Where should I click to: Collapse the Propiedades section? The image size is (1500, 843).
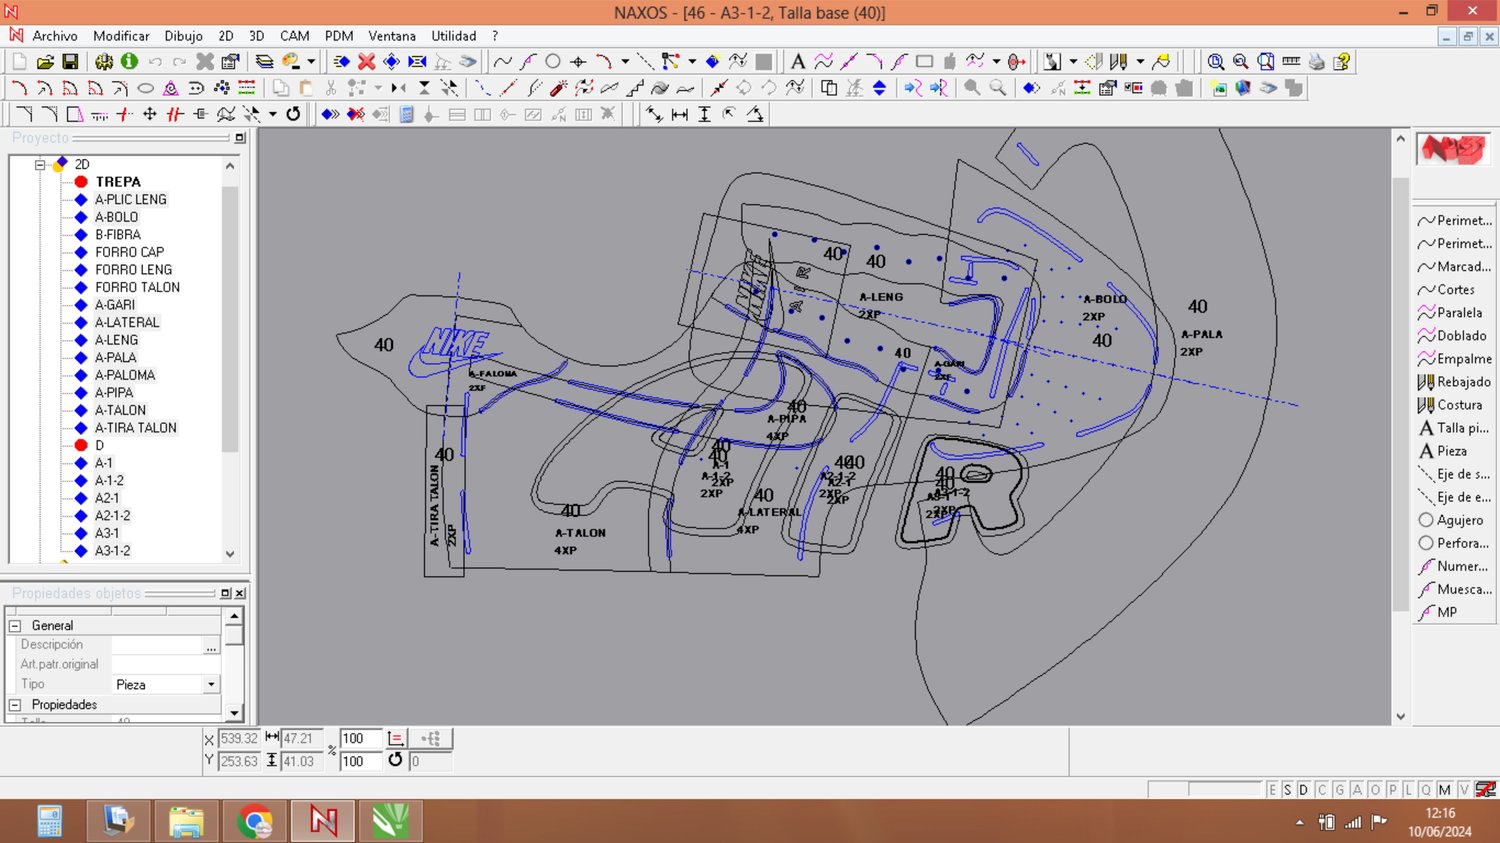point(15,705)
